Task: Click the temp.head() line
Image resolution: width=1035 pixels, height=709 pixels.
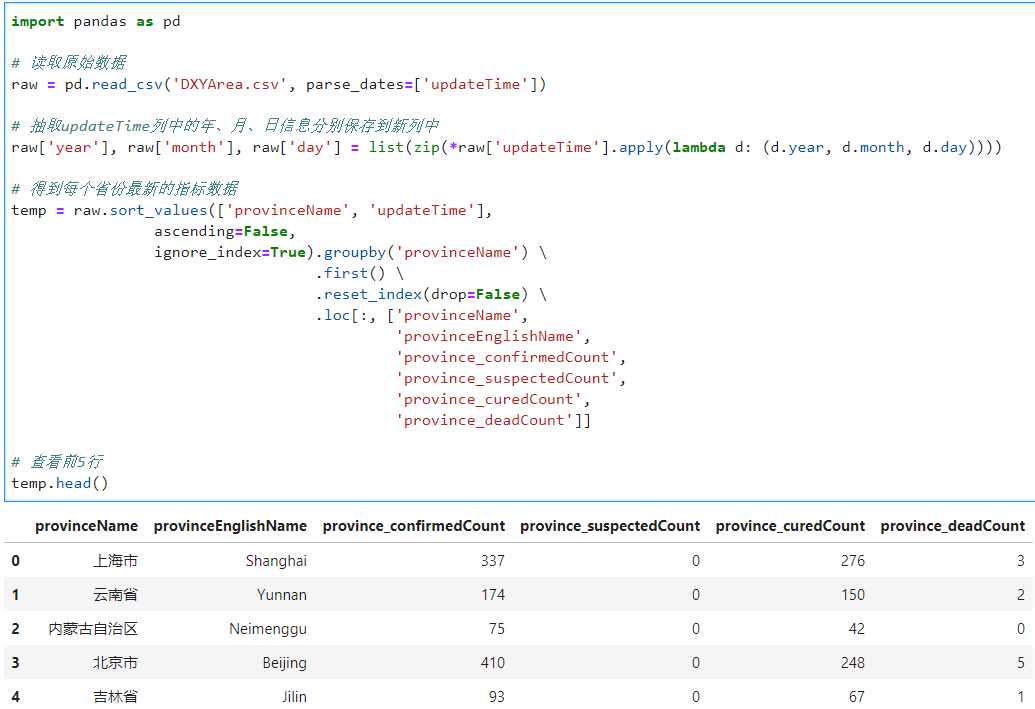Action: pyautogui.click(x=60, y=483)
